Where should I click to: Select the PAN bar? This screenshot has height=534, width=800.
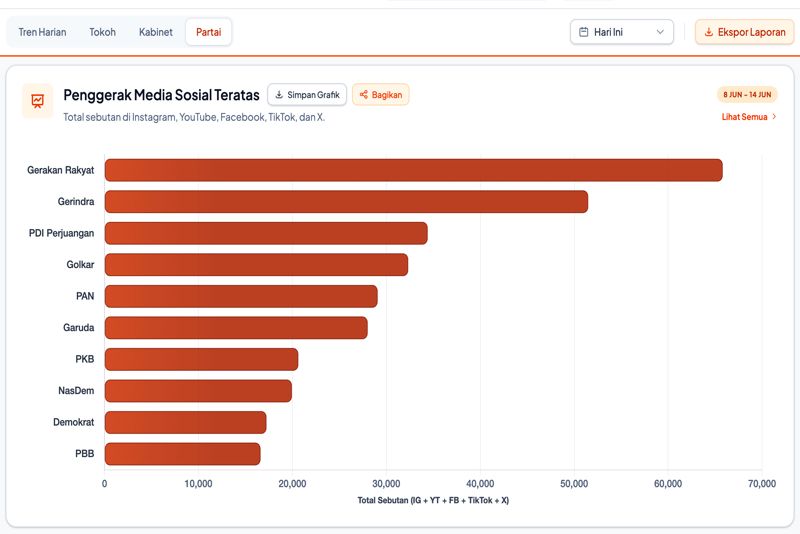click(x=241, y=296)
